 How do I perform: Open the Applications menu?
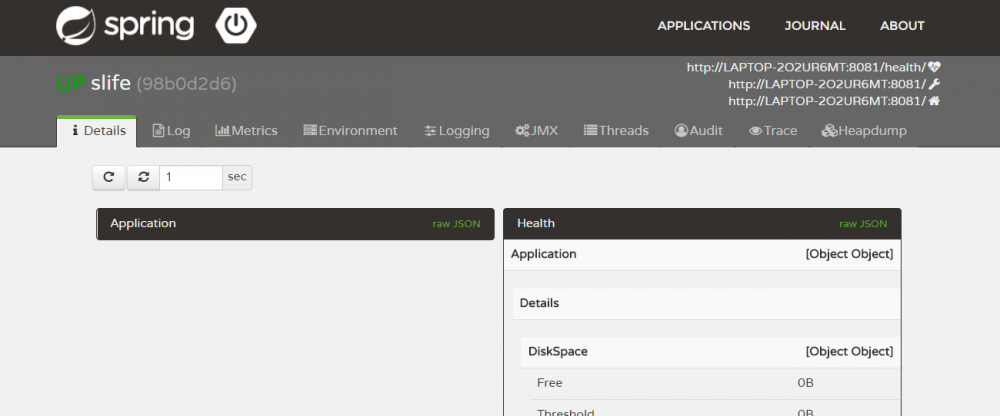pos(703,26)
